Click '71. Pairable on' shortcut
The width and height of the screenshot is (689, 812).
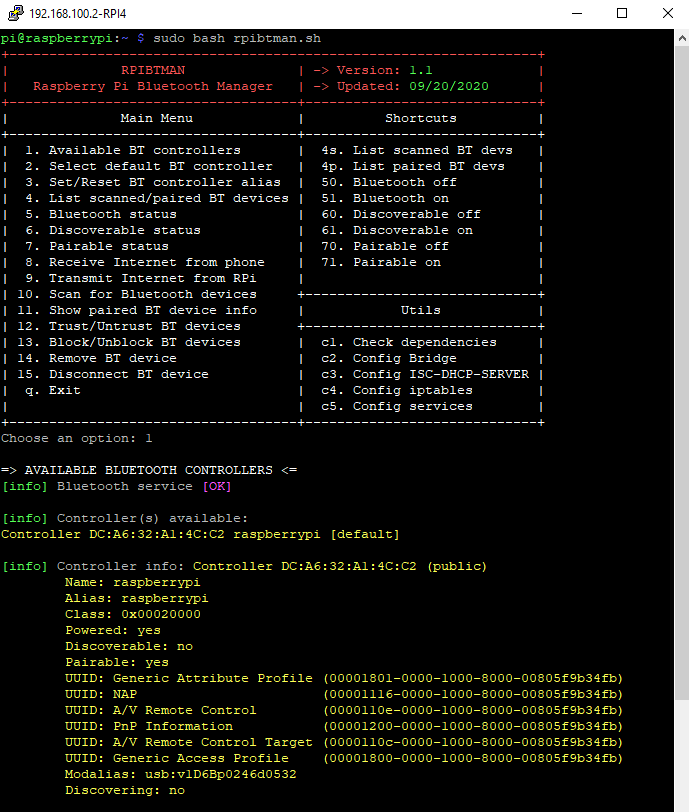click(381, 263)
